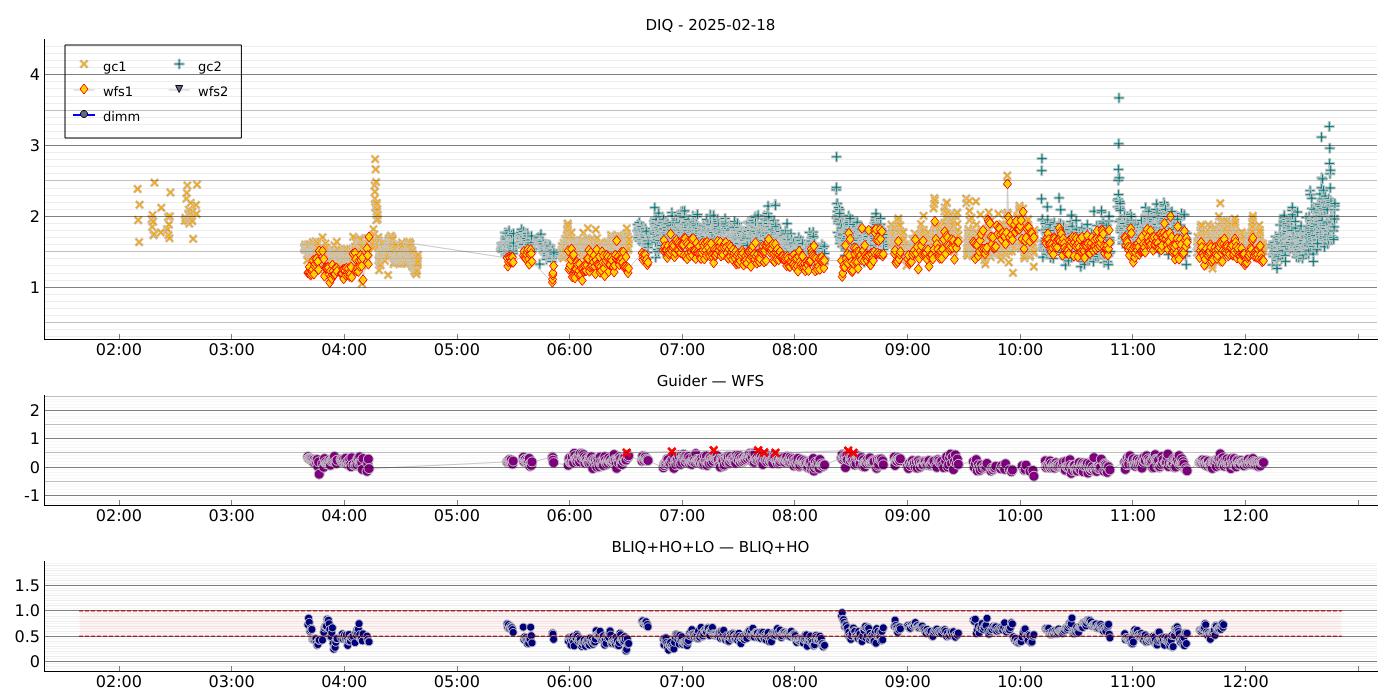Click y-axis label 1.0 on BLIQ plot

(x=26, y=611)
